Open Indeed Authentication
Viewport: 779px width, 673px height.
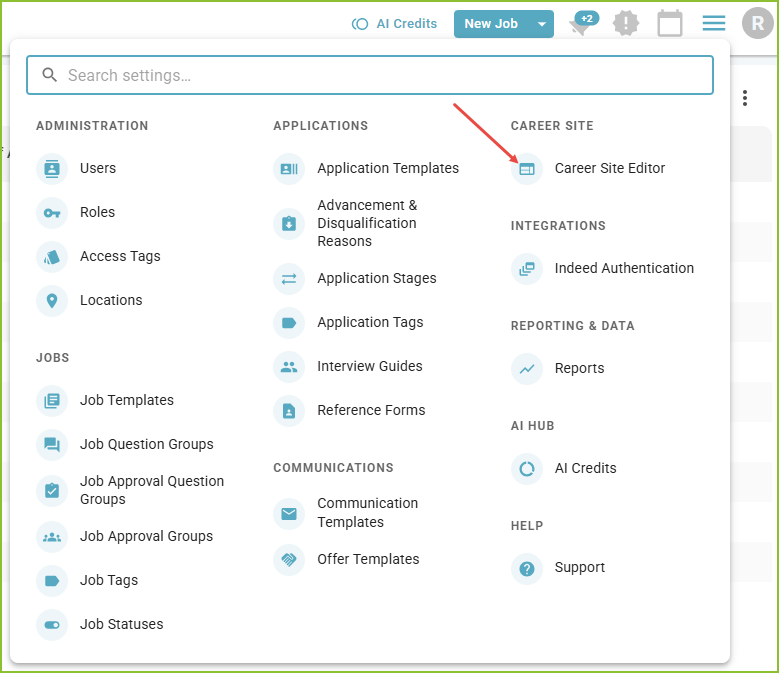click(x=624, y=269)
